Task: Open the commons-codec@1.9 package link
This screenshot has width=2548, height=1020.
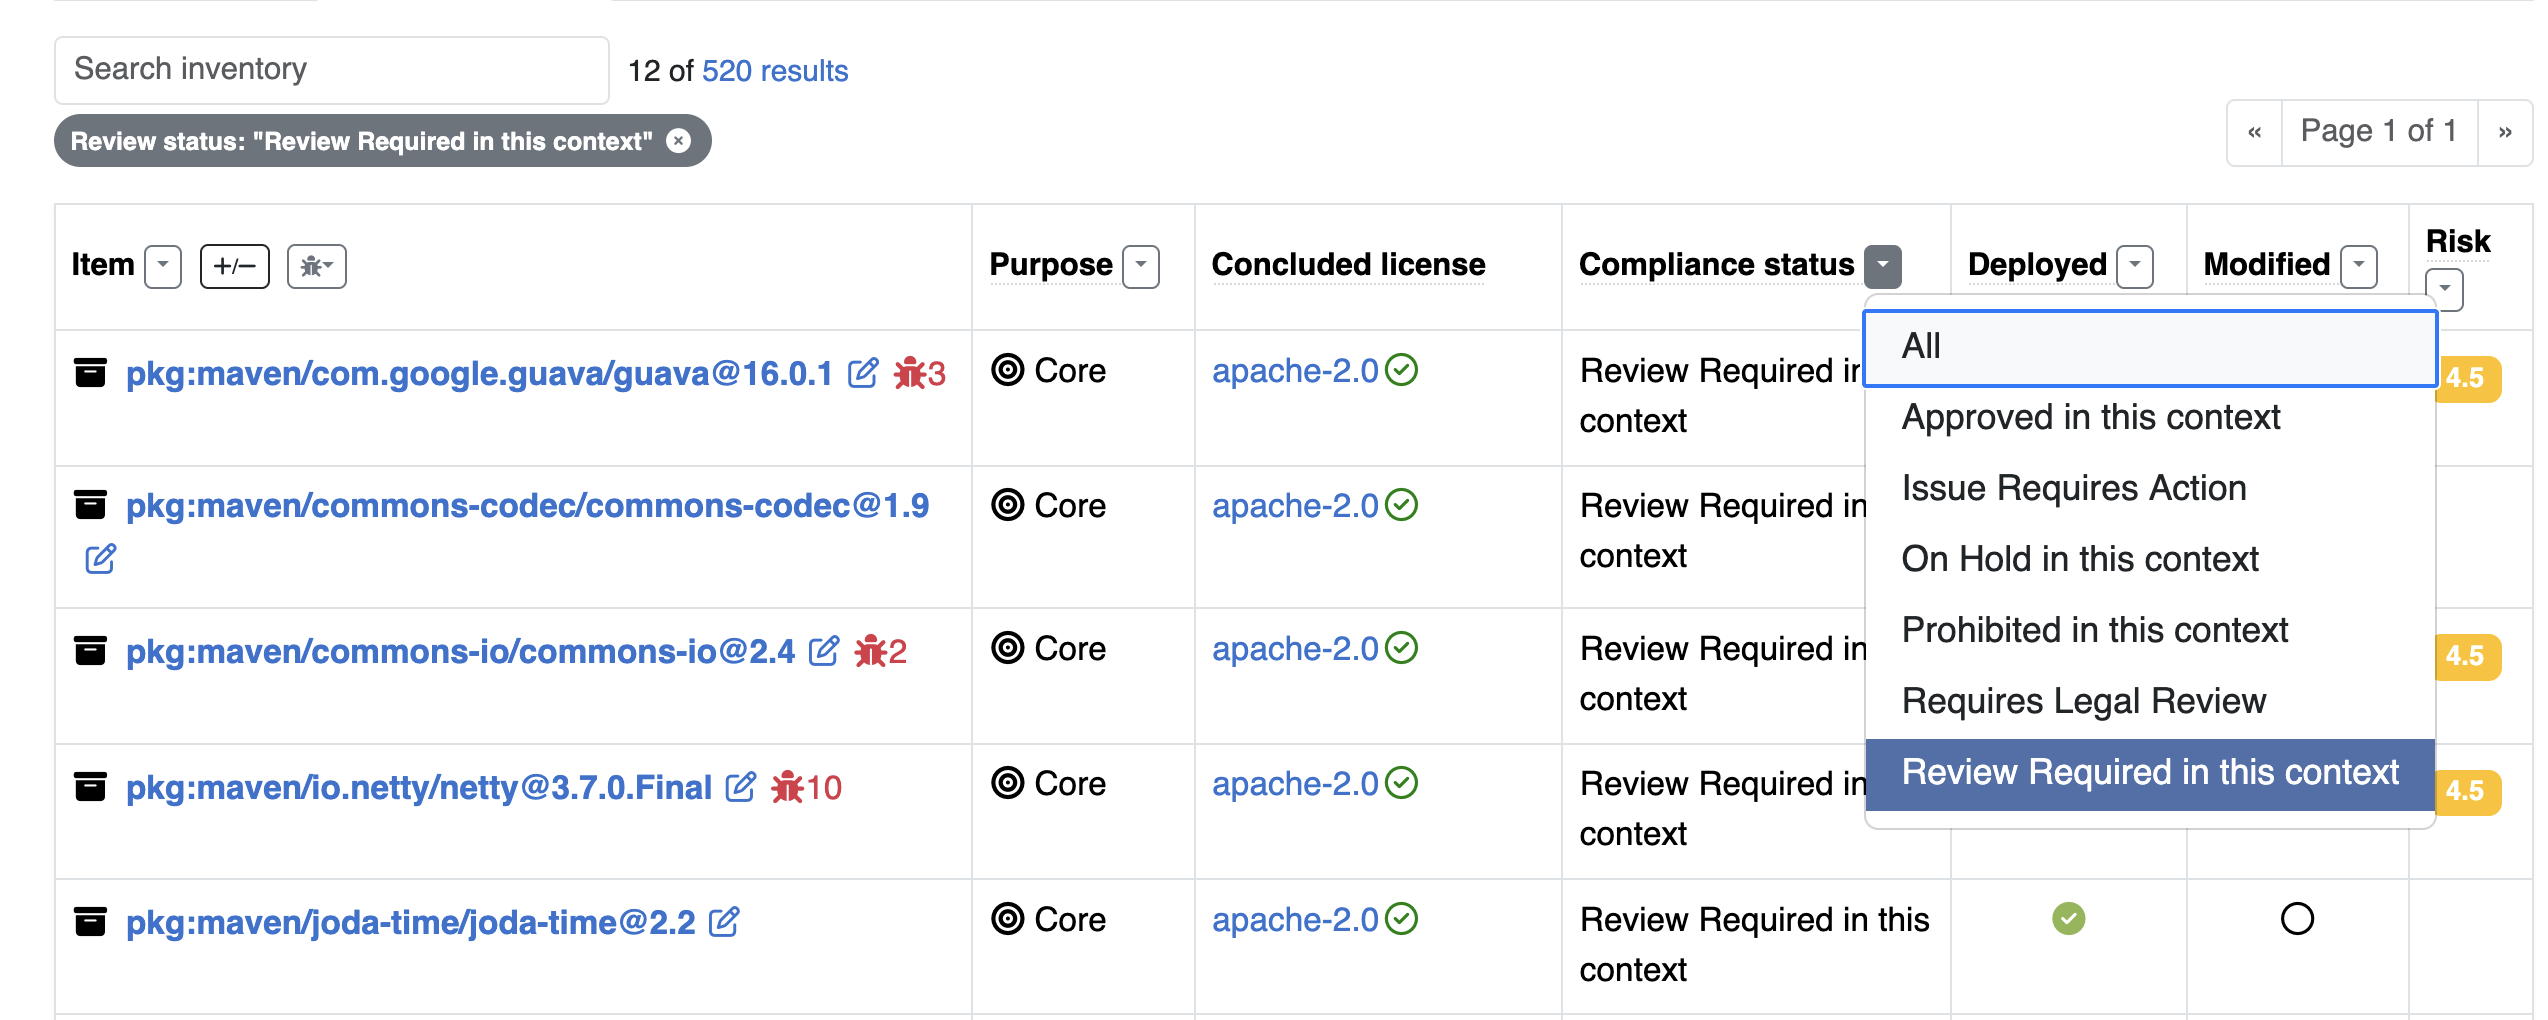Action: (527, 506)
